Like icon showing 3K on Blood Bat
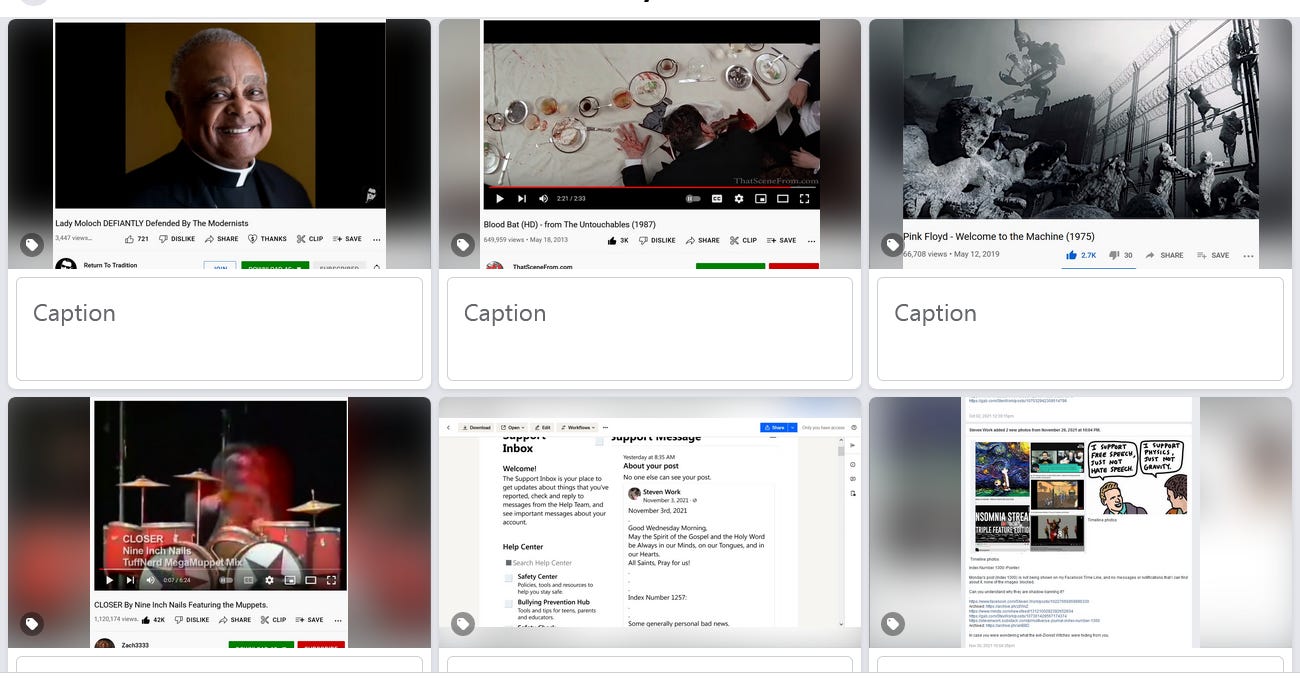 [618, 240]
